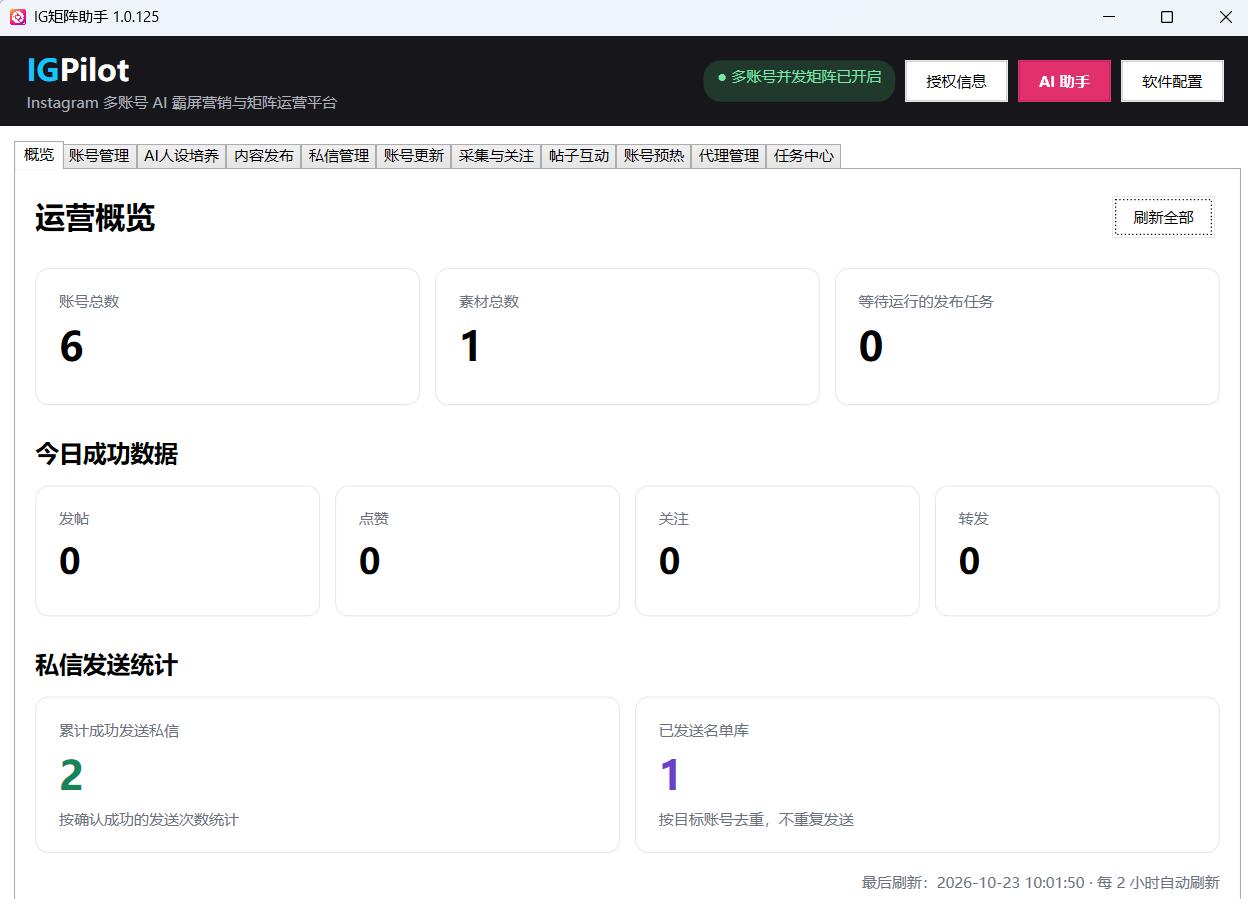
Task: Click the 关注 label
Action: pos(674,519)
